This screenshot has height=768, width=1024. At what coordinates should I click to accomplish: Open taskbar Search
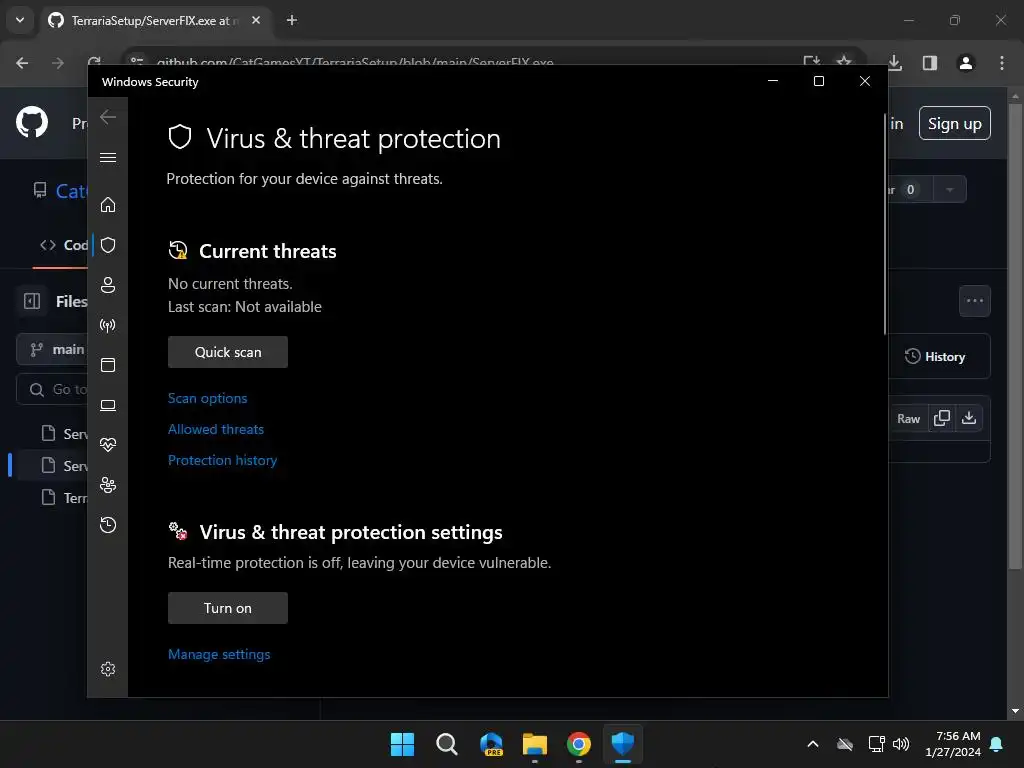pyautogui.click(x=447, y=744)
